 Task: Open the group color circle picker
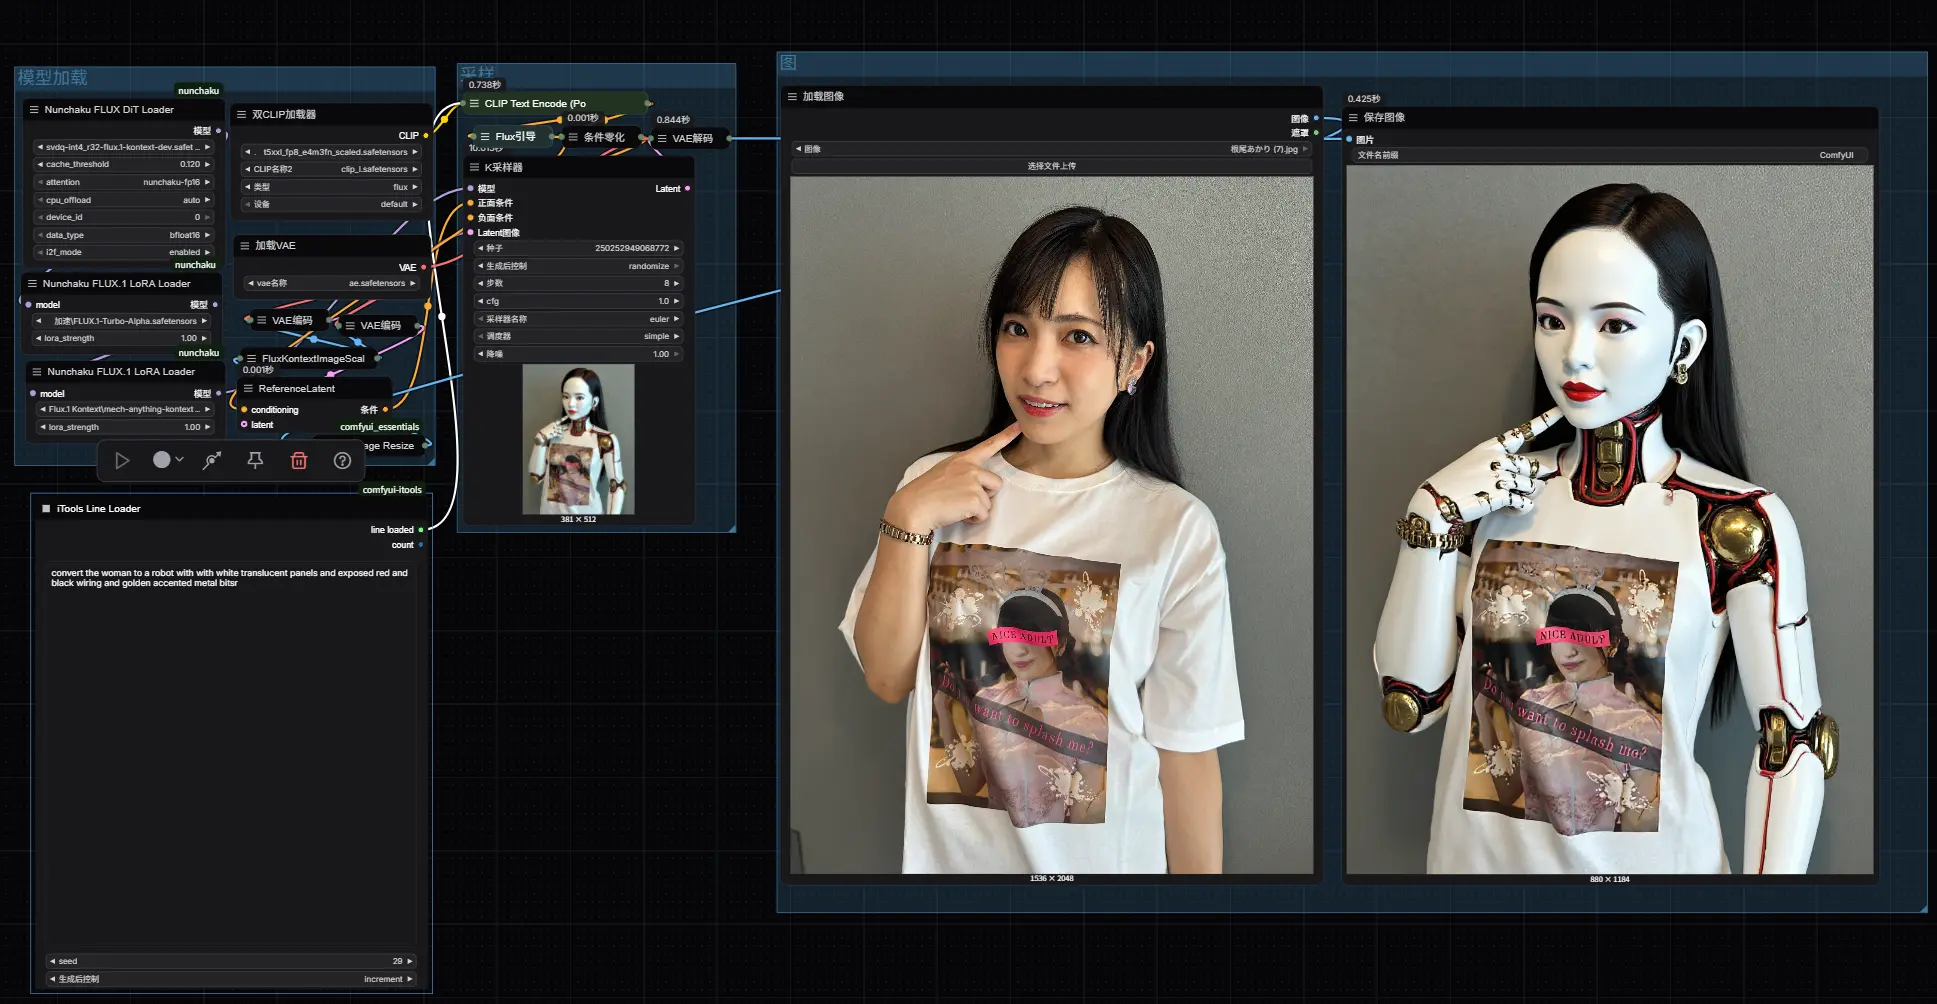pos(162,460)
